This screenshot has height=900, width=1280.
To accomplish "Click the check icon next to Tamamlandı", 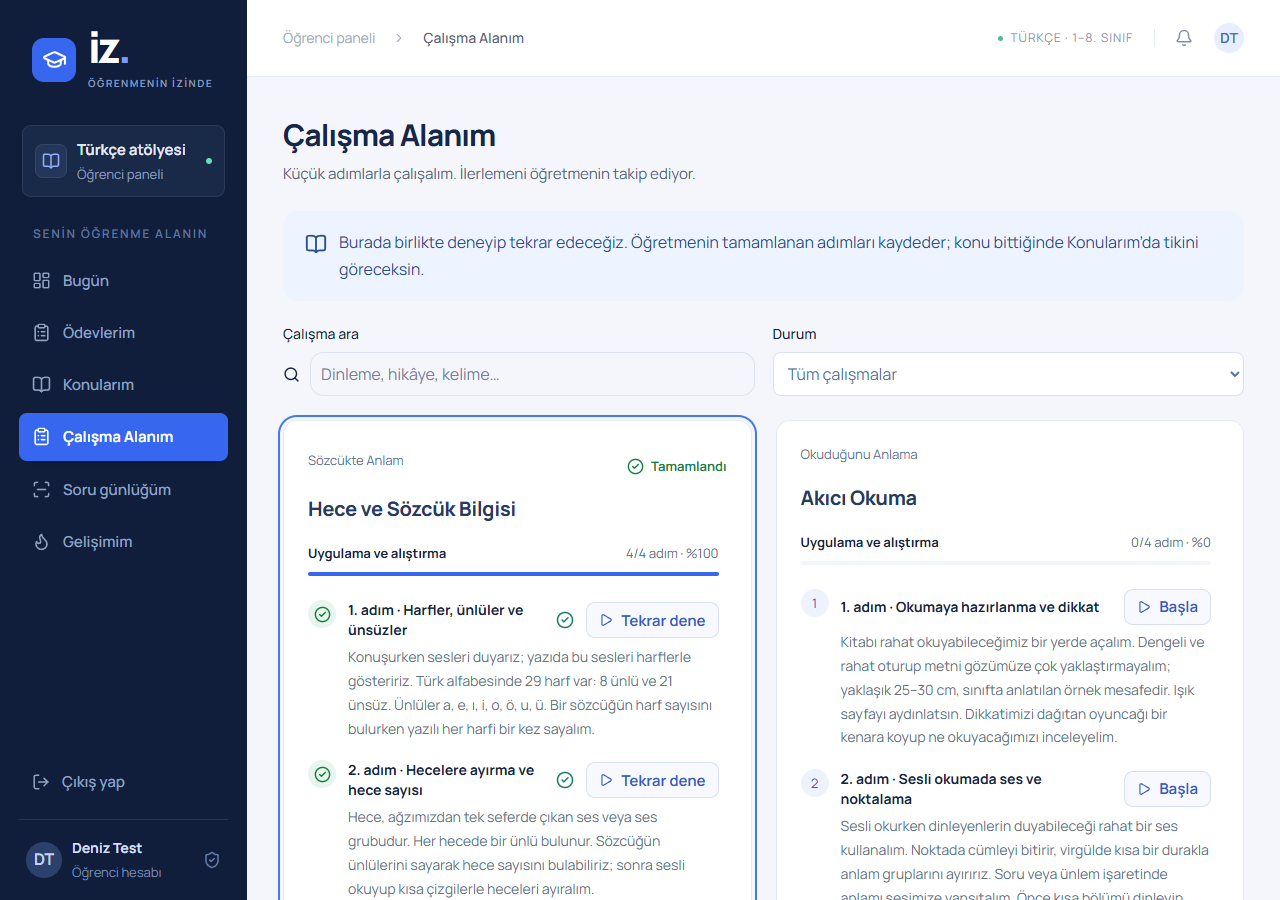I will 635,466.
